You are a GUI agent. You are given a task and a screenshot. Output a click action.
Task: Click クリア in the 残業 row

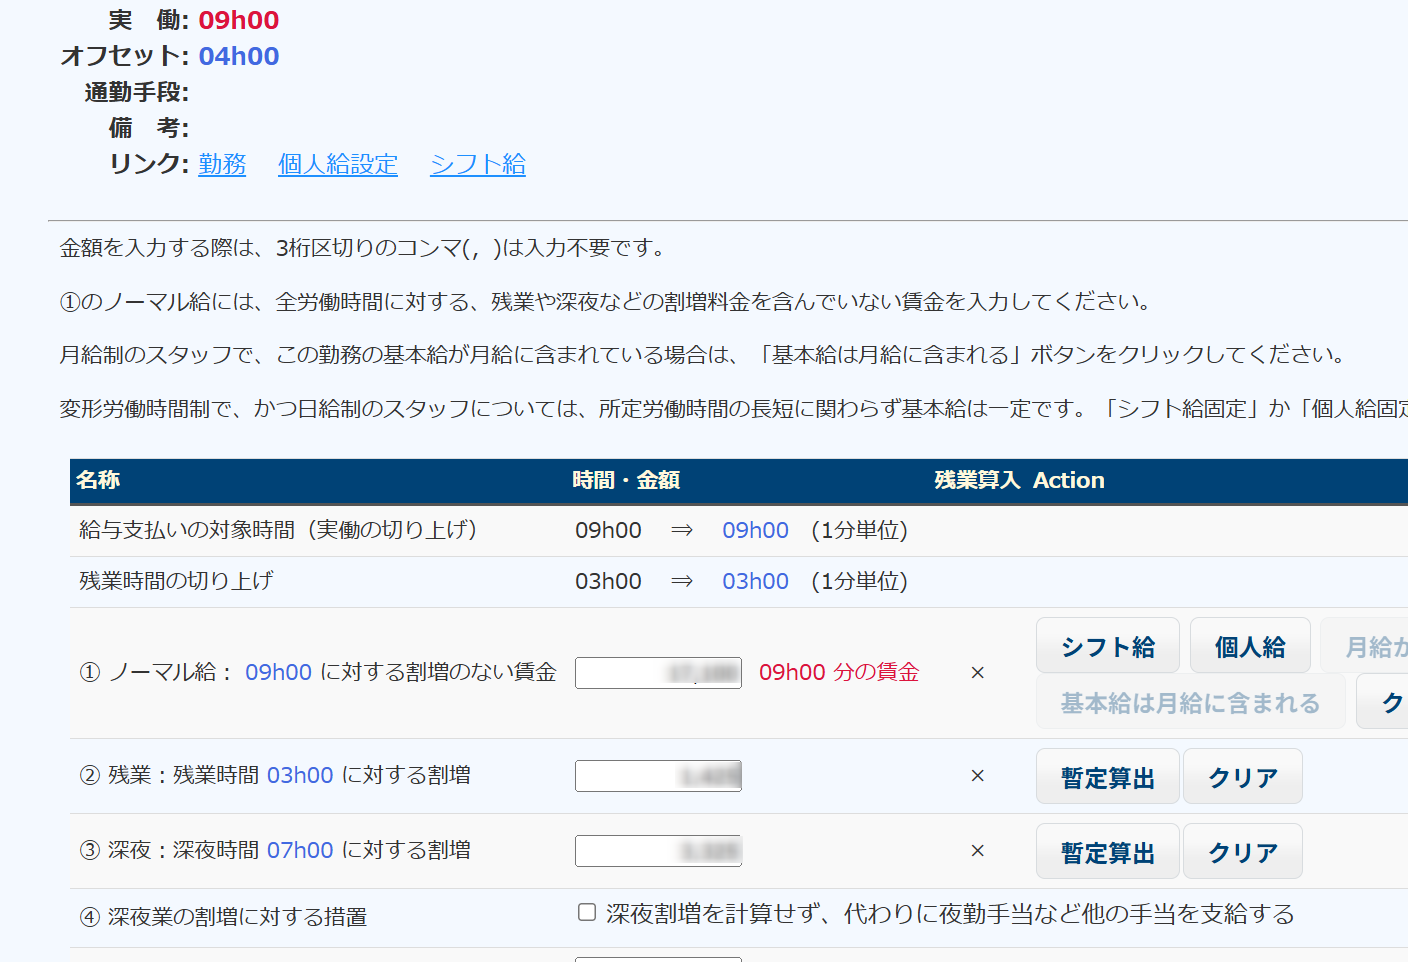pyautogui.click(x=1242, y=777)
